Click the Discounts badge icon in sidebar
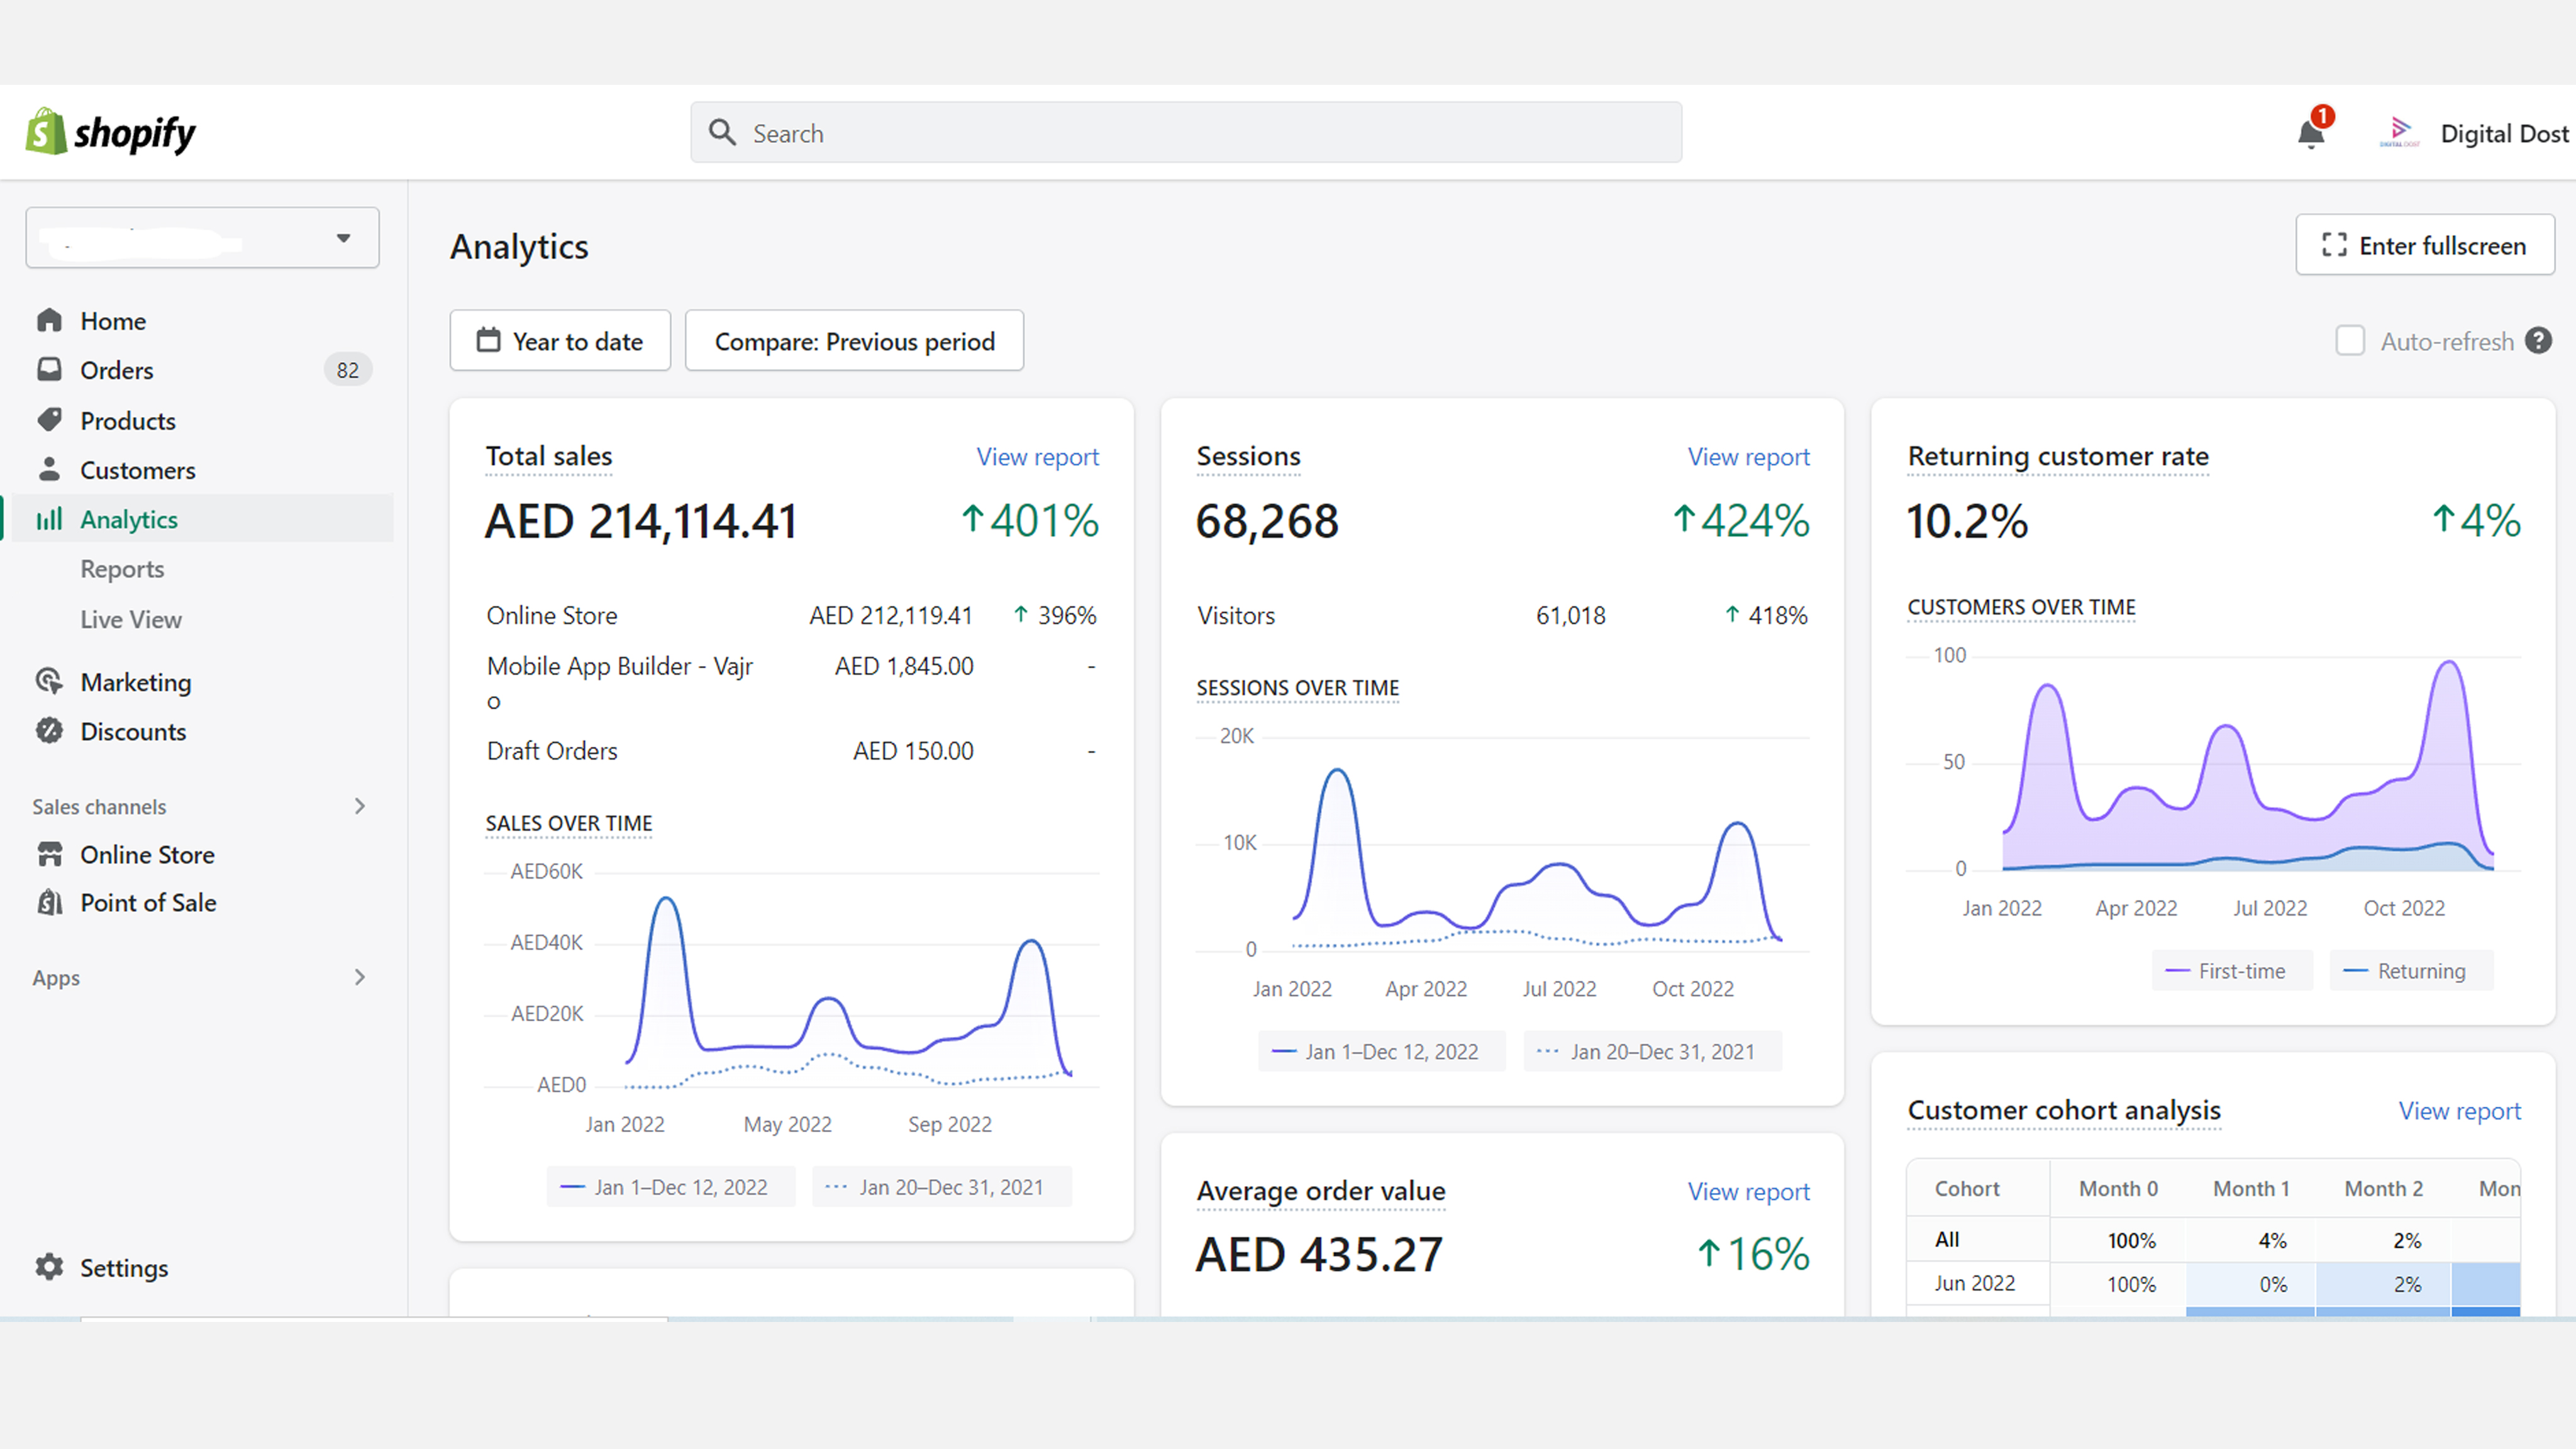2576x1449 pixels. [x=49, y=731]
